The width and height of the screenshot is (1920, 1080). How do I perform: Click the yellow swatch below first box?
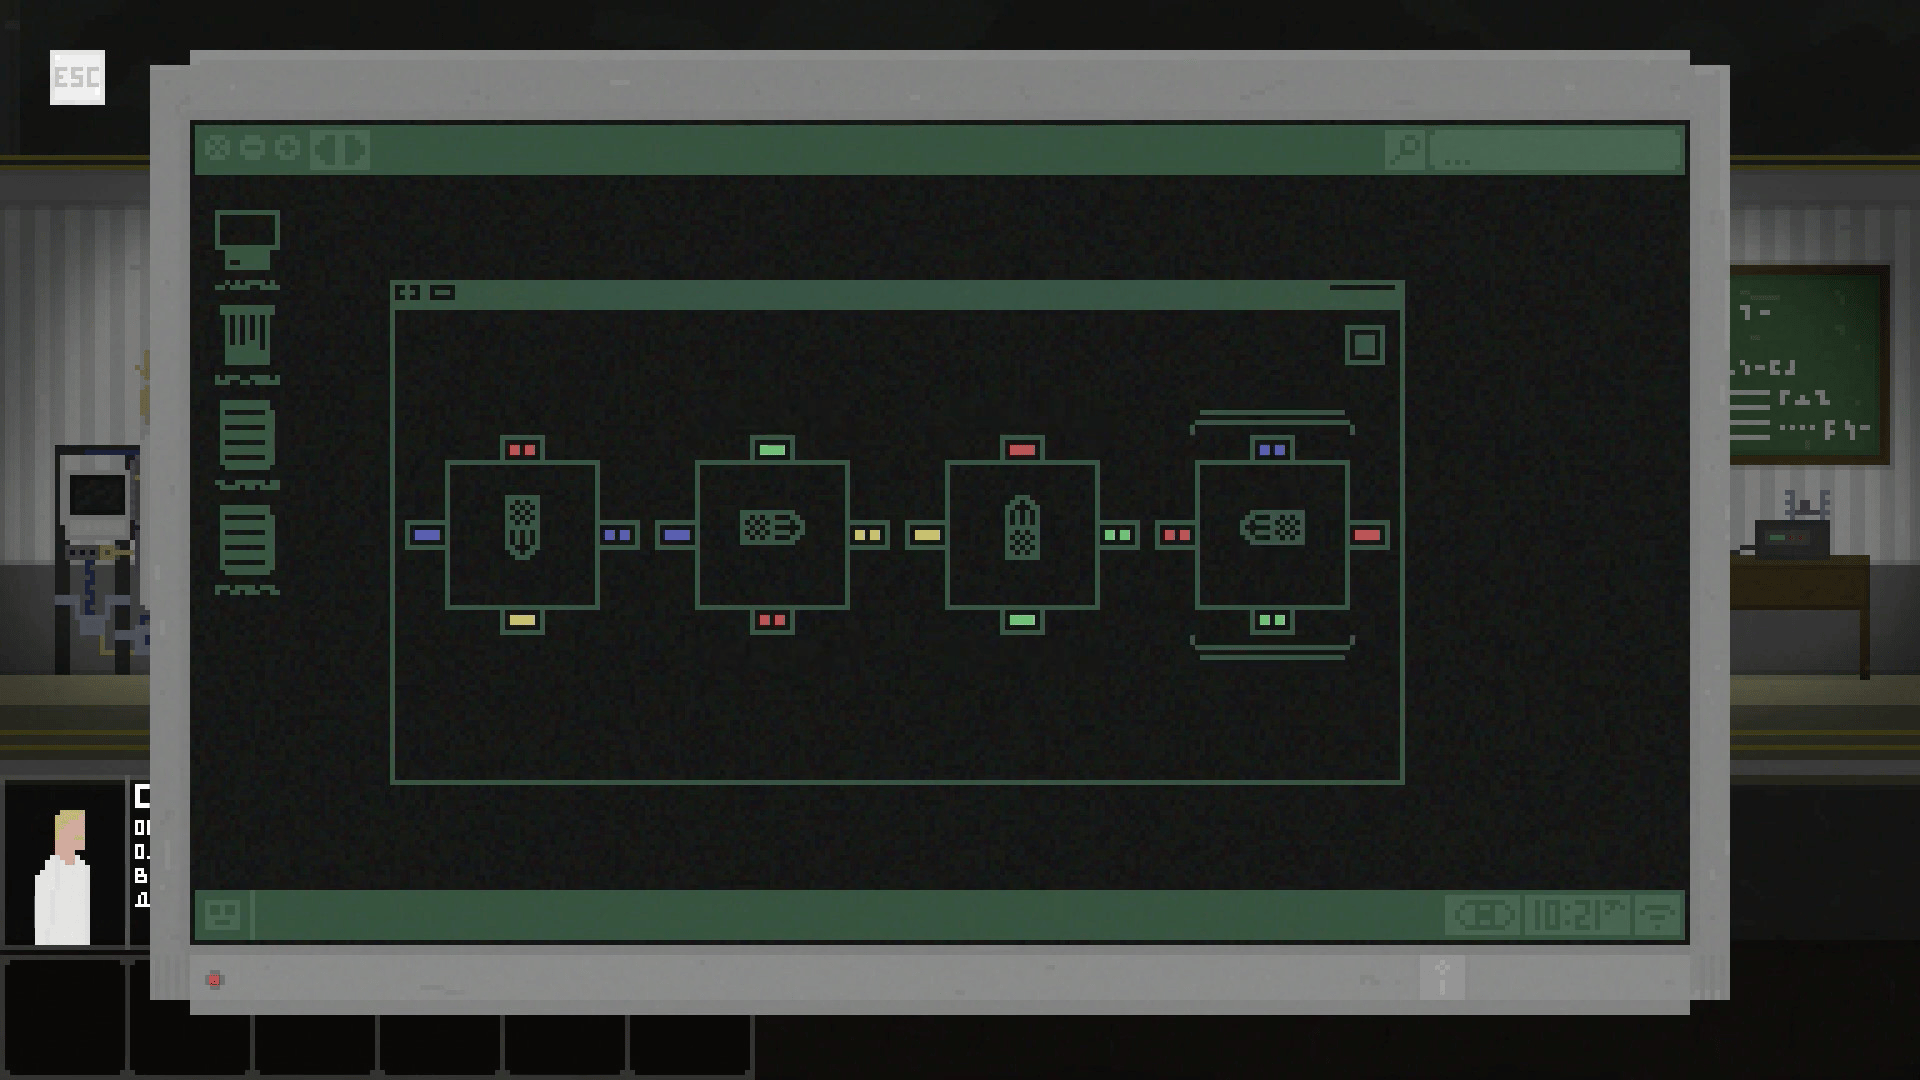tap(522, 621)
